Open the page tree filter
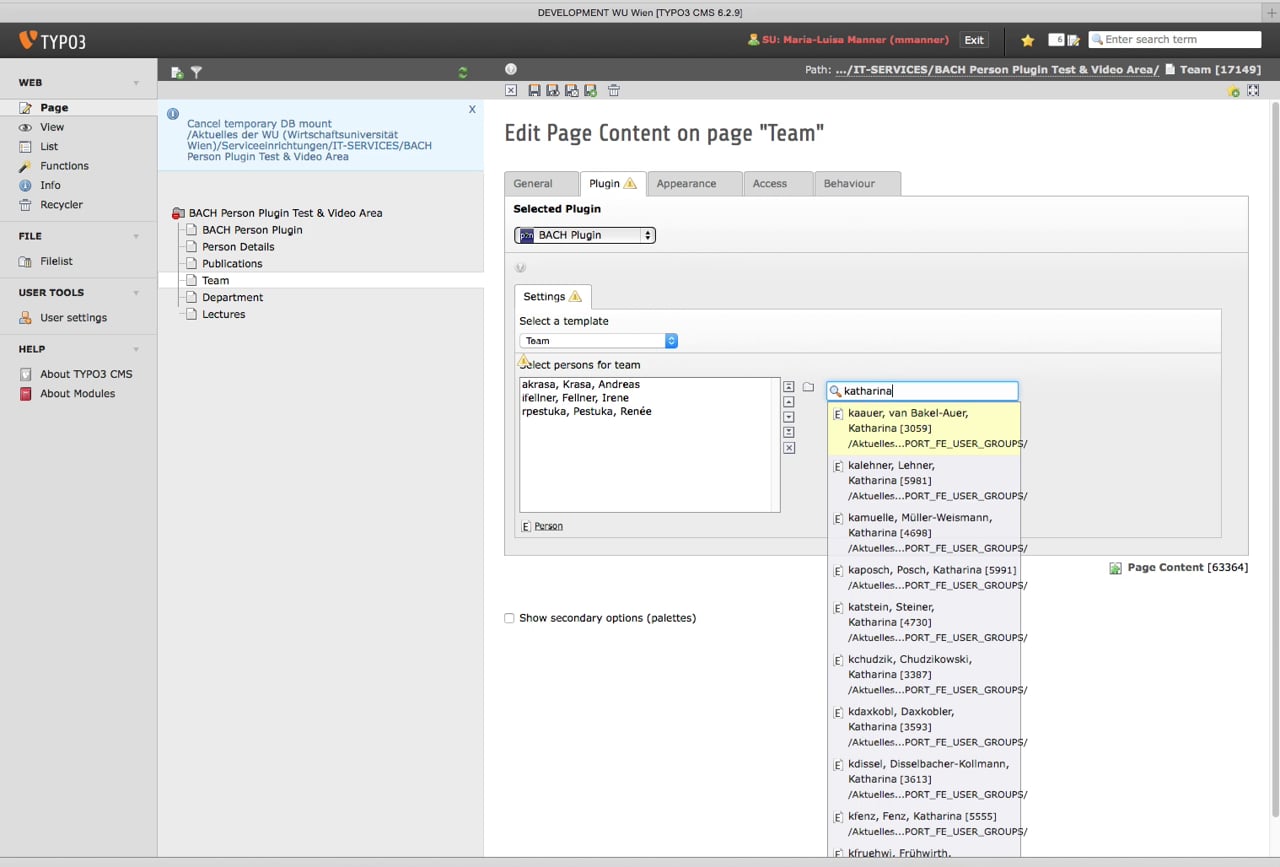Viewport: 1280px width, 867px height. (196, 72)
